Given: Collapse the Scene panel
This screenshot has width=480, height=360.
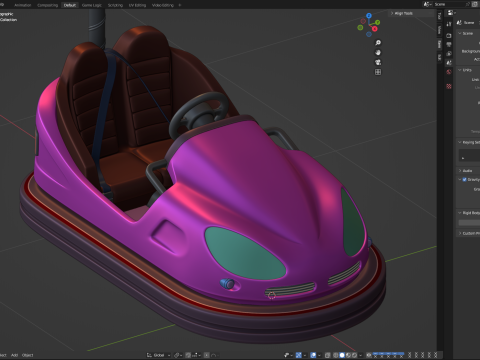Looking at the screenshot, I should pos(460,33).
